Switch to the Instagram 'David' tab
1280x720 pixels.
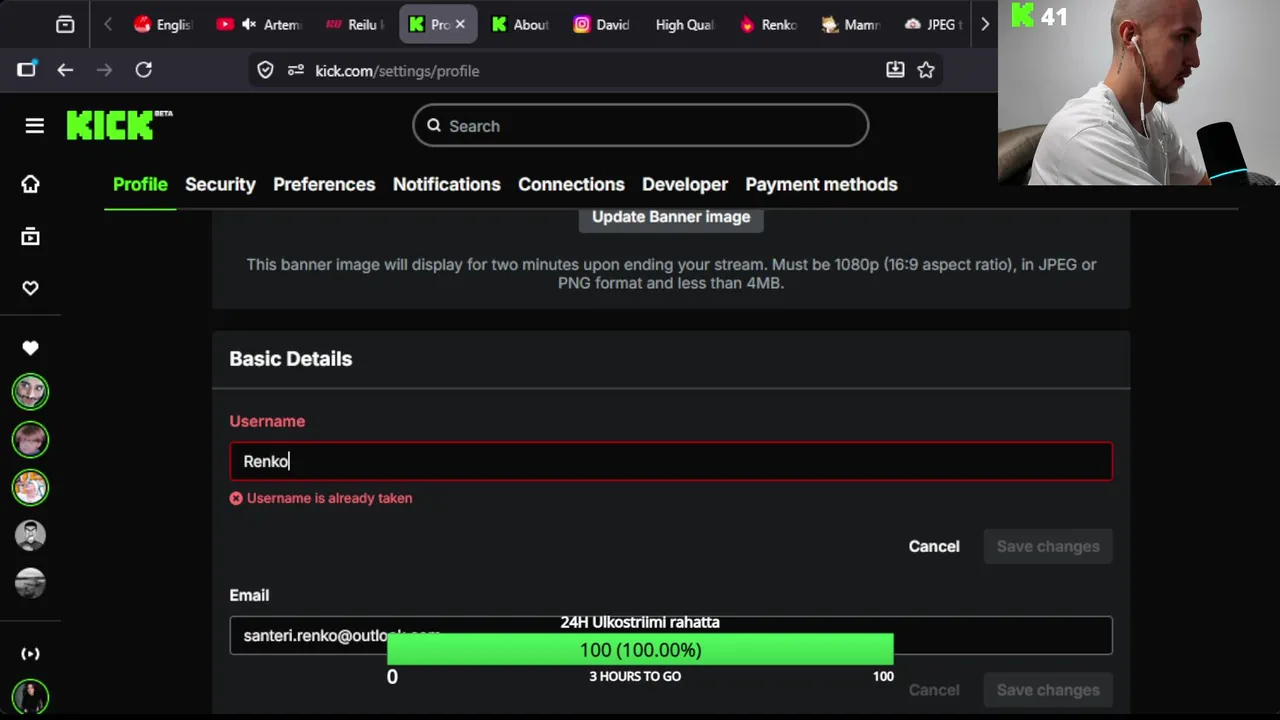pos(601,25)
